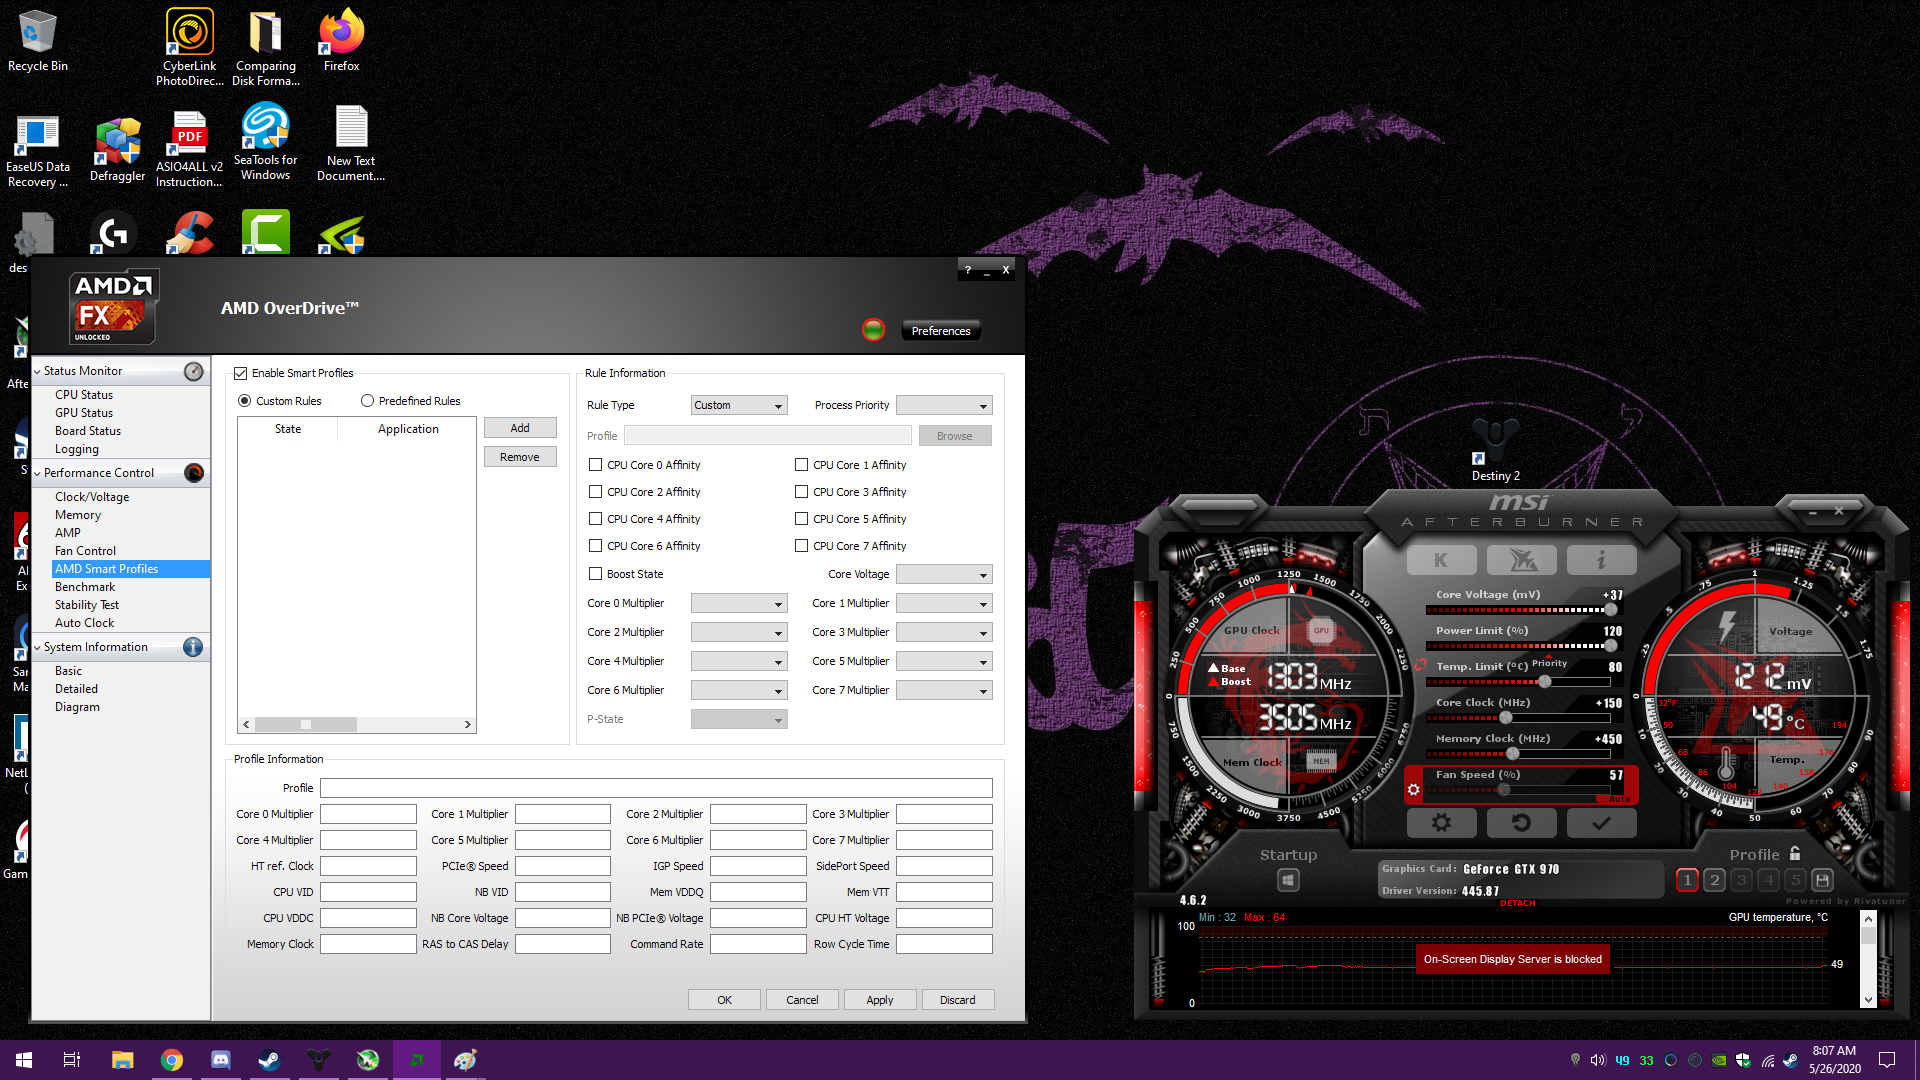The height and width of the screenshot is (1080, 1920).
Task: Check CPU Core 6 Affinity
Action: tap(596, 546)
